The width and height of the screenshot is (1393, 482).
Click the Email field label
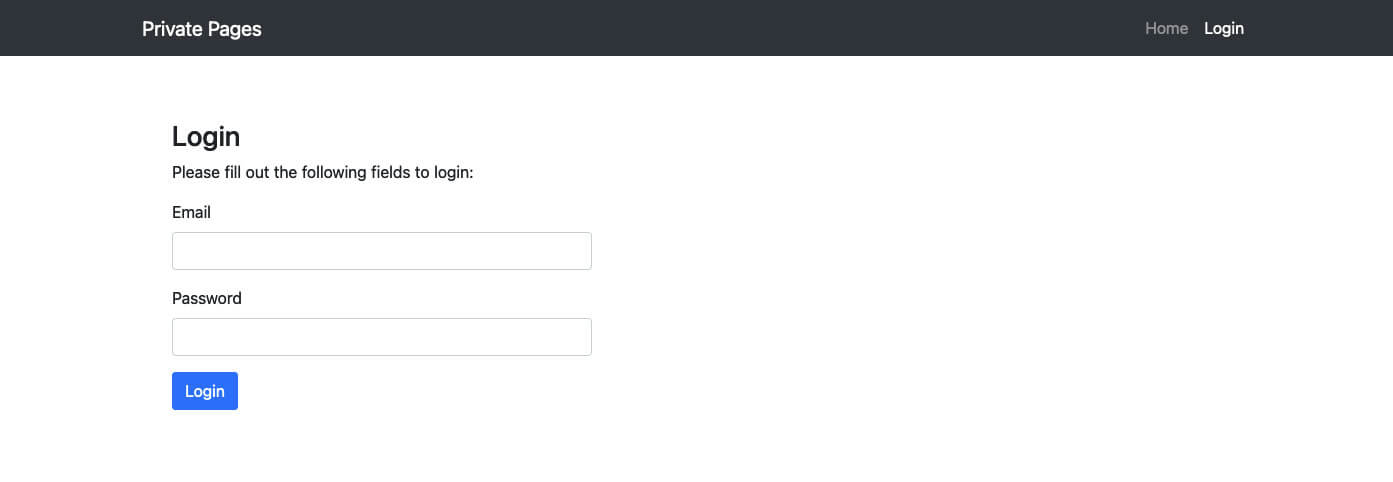(191, 212)
